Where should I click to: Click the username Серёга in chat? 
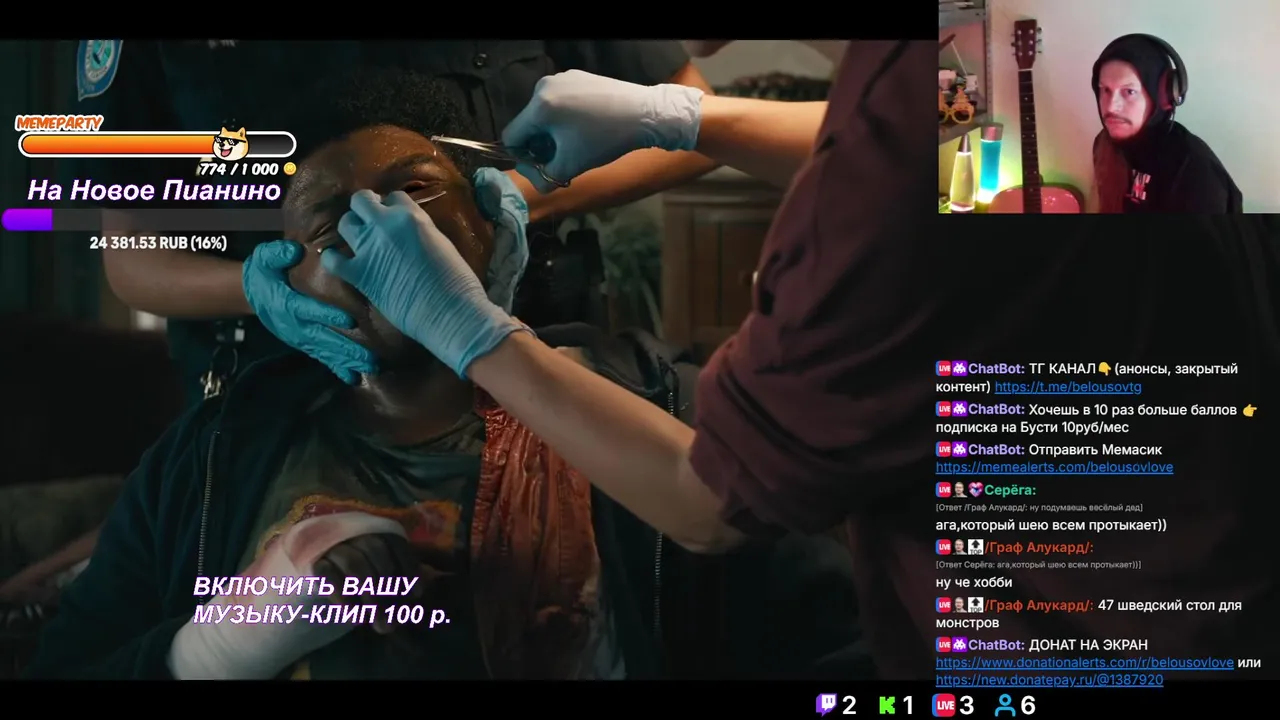pyautogui.click(x=1010, y=490)
